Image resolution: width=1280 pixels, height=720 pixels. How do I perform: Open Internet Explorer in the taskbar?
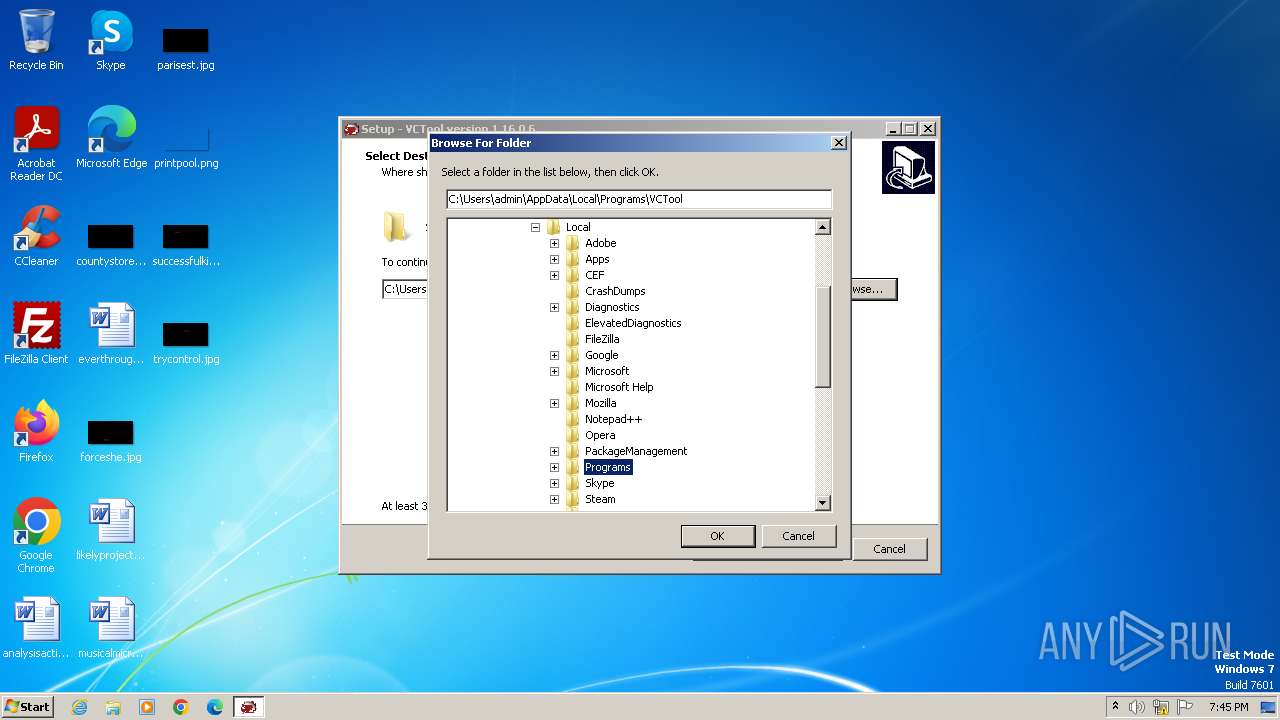[x=80, y=707]
